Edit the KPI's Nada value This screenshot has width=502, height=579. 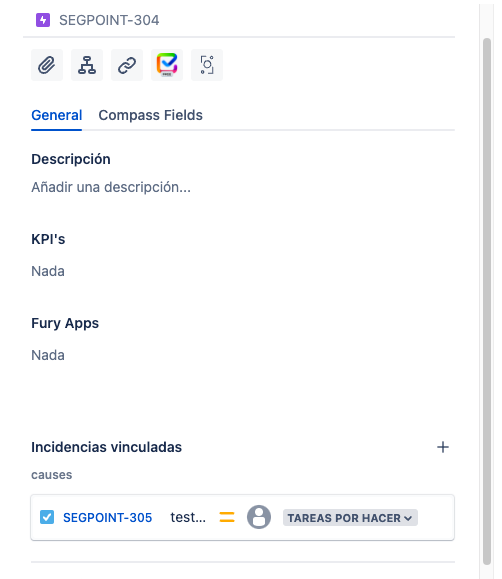[48, 271]
